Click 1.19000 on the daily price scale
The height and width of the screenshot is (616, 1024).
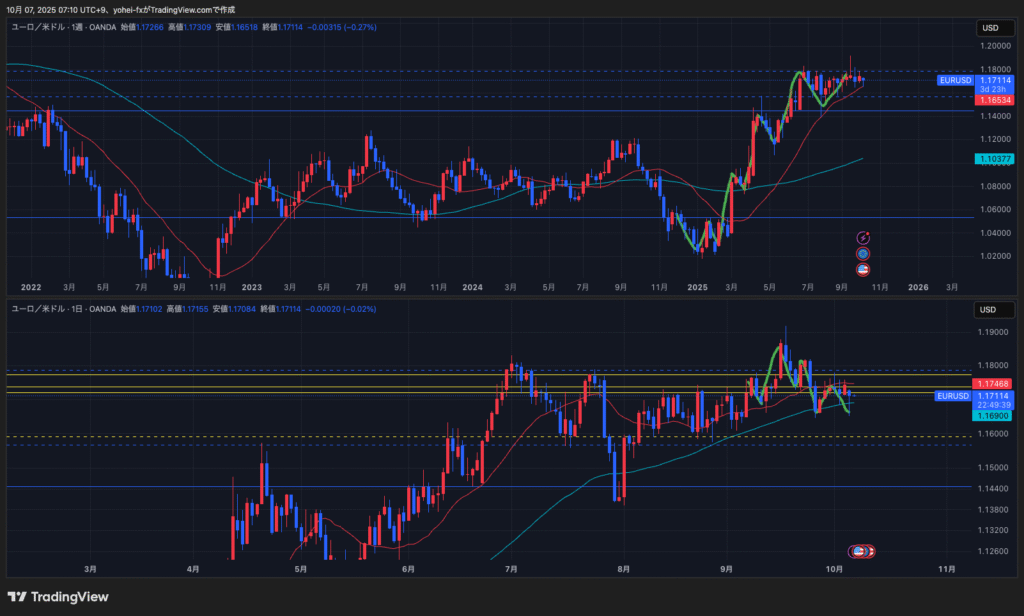pos(994,332)
